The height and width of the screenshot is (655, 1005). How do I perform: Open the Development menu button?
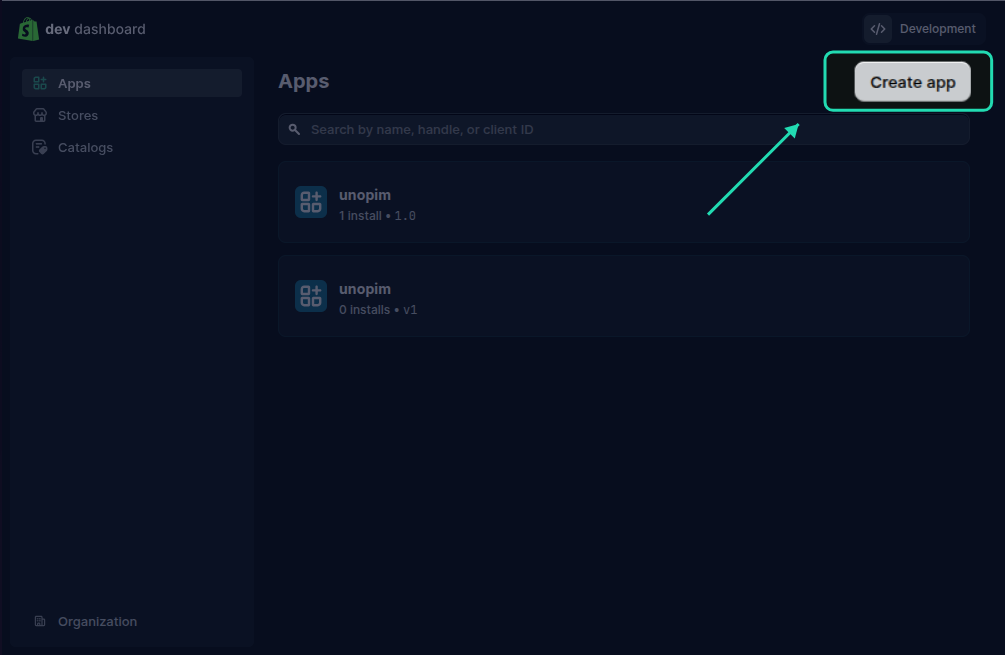(924, 29)
